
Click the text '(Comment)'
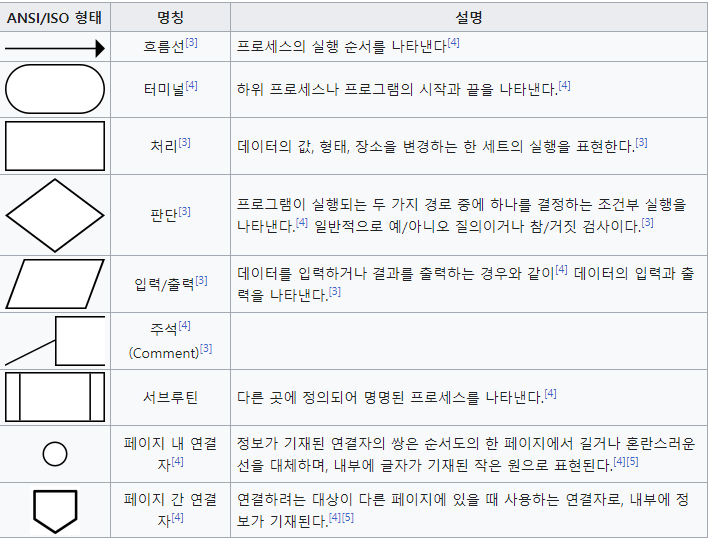point(164,353)
